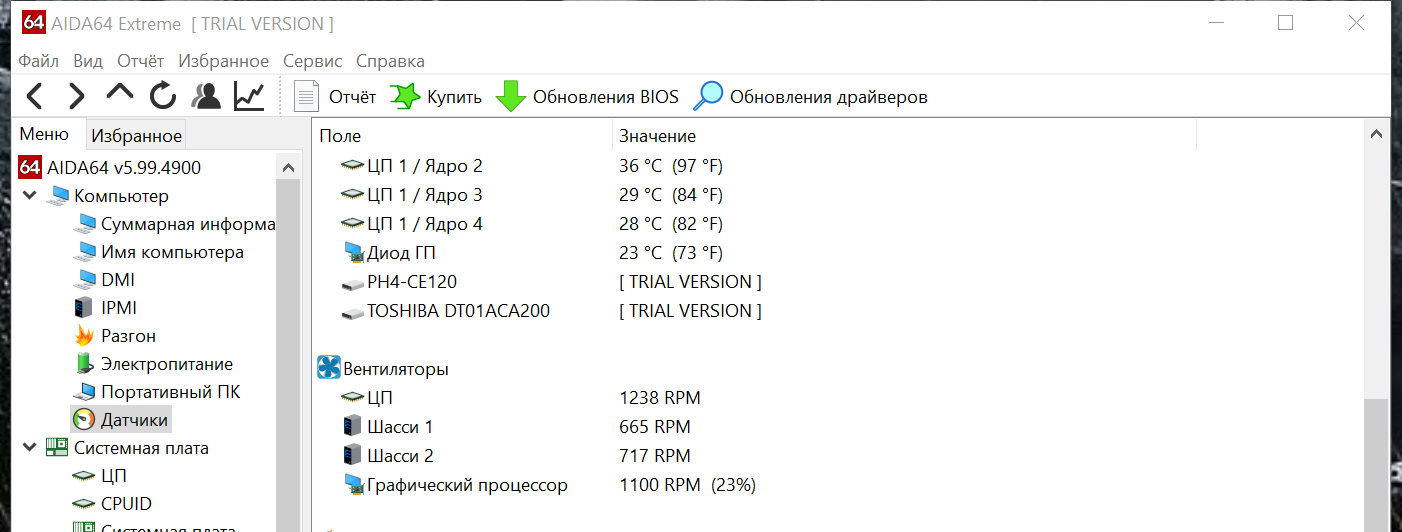Select Электропитание in the tree

point(166,364)
